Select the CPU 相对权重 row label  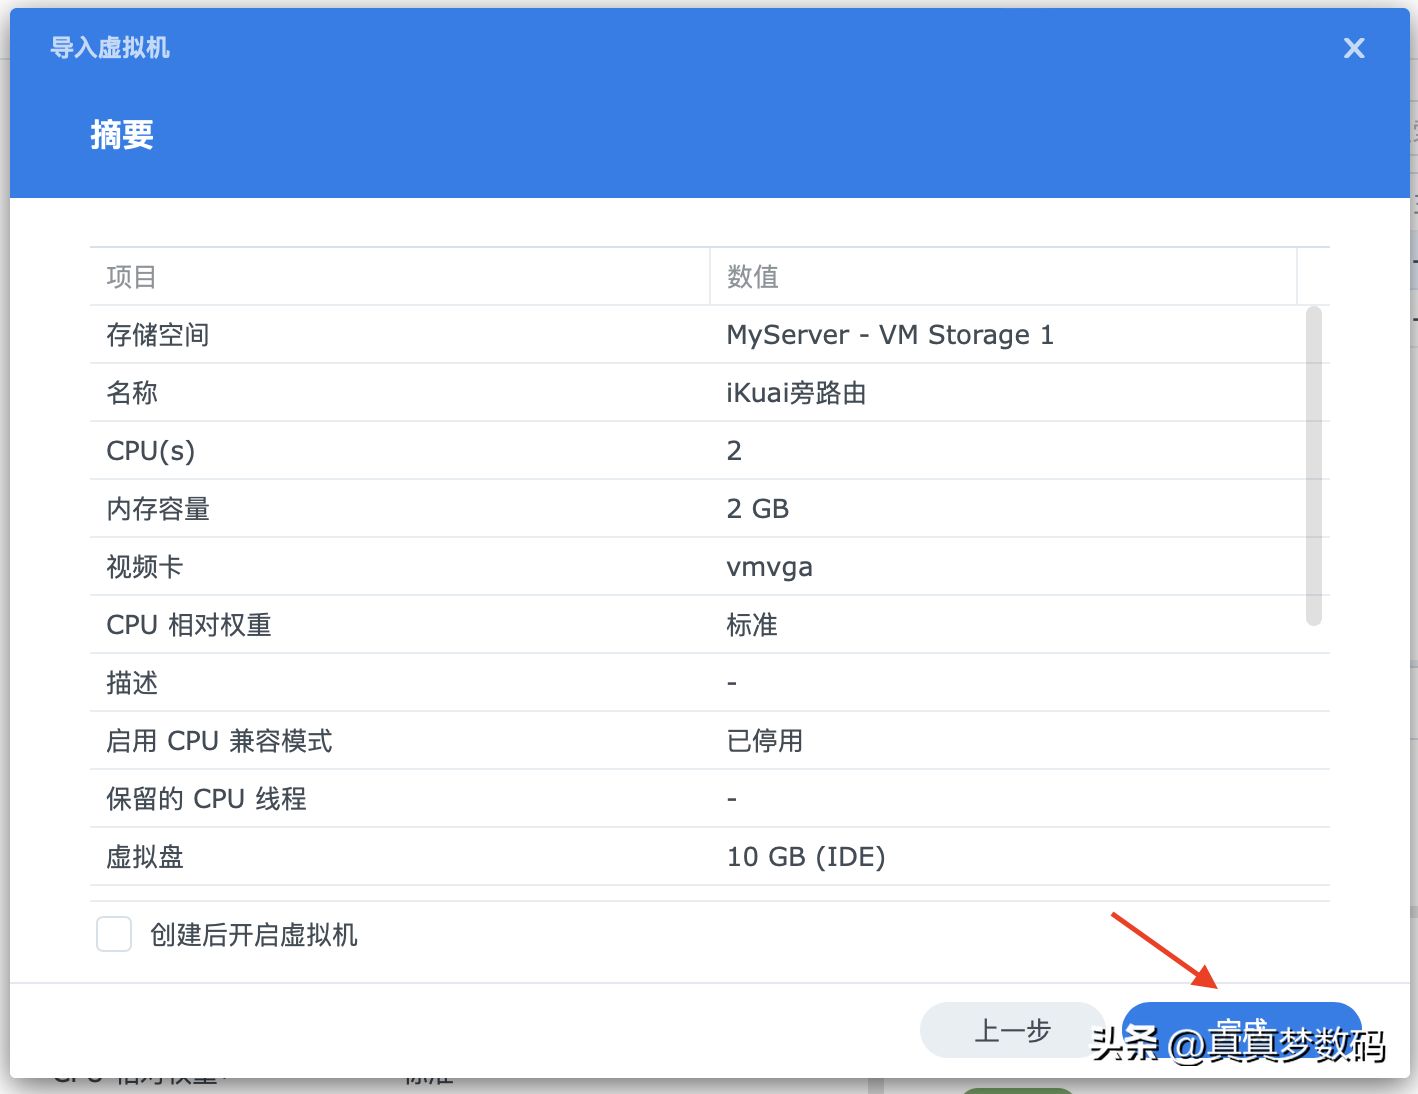coord(189,625)
